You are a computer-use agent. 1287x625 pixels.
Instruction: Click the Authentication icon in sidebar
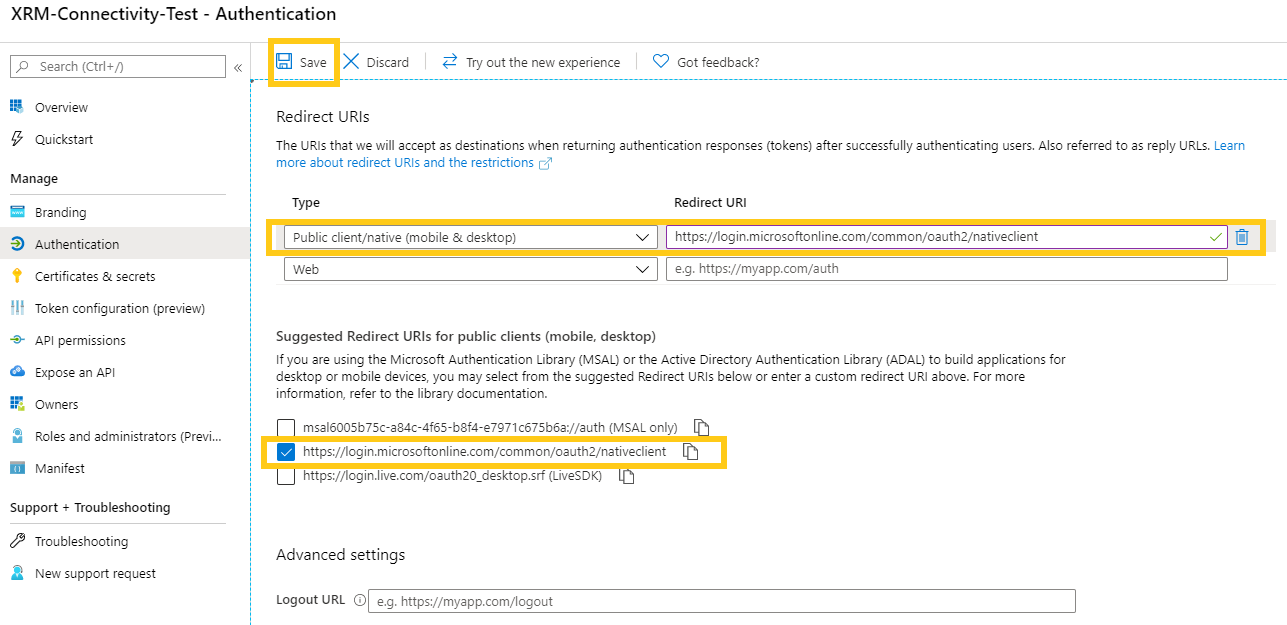(x=17, y=244)
